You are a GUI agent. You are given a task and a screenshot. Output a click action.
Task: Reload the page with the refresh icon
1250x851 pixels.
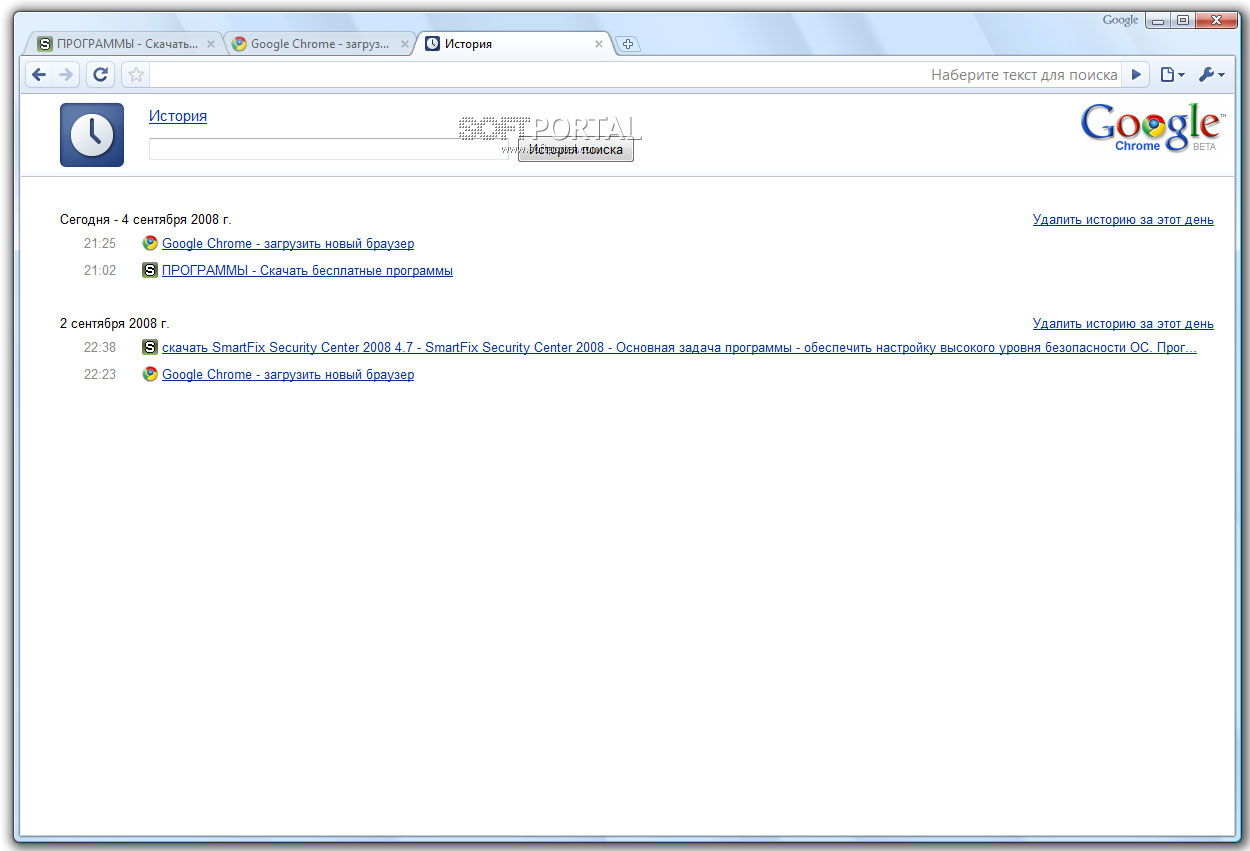point(100,75)
